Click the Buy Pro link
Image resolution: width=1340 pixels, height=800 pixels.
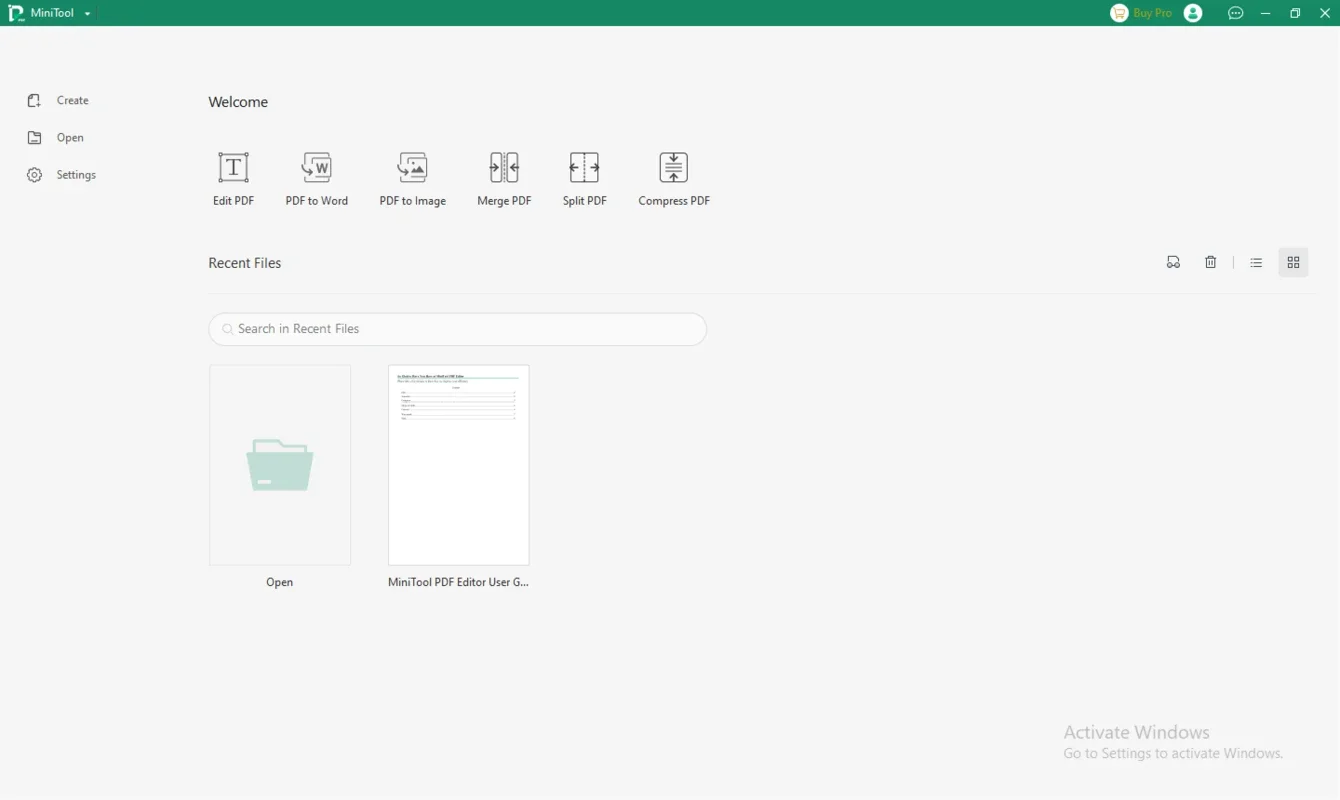pos(1152,13)
